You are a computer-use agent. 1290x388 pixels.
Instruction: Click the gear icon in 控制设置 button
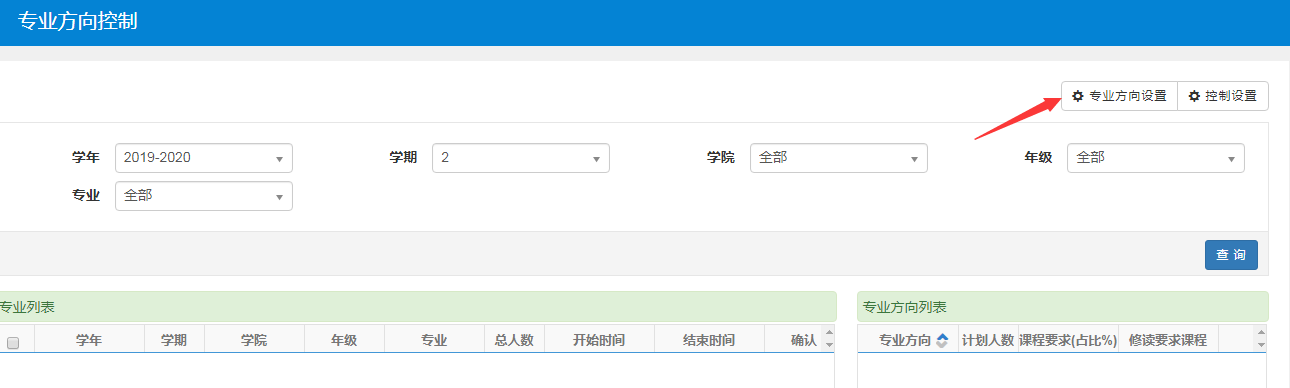click(x=1194, y=96)
